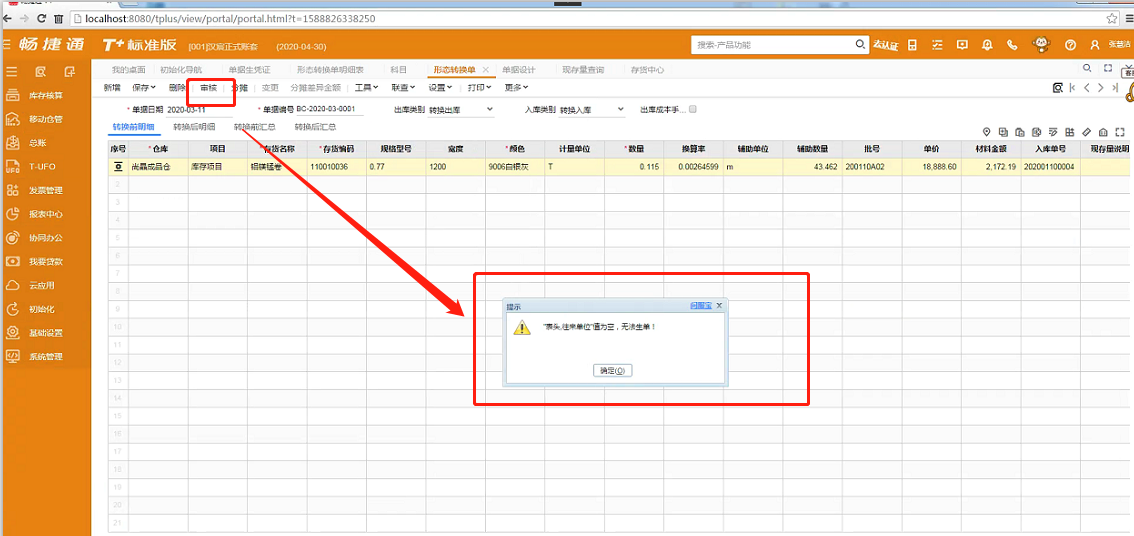Click the 新增 toolbar button
Image resolution: width=1134 pixels, height=536 pixels.
pyautogui.click(x=111, y=88)
